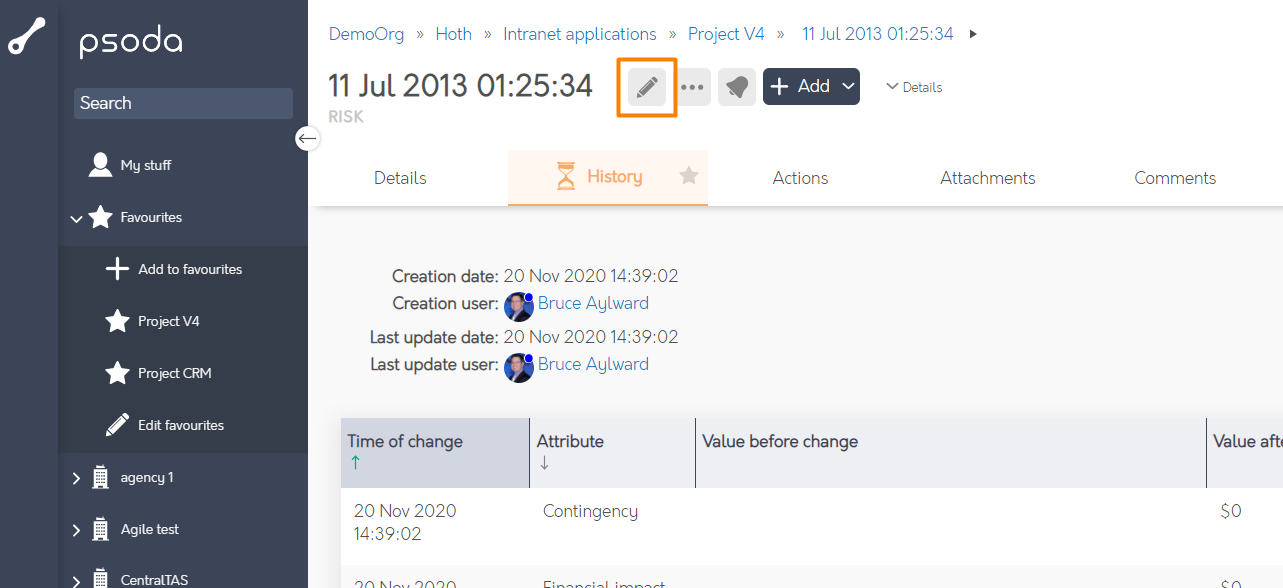Collapse the sidebar with the left arrow
This screenshot has width=1283, height=588.
tap(307, 138)
